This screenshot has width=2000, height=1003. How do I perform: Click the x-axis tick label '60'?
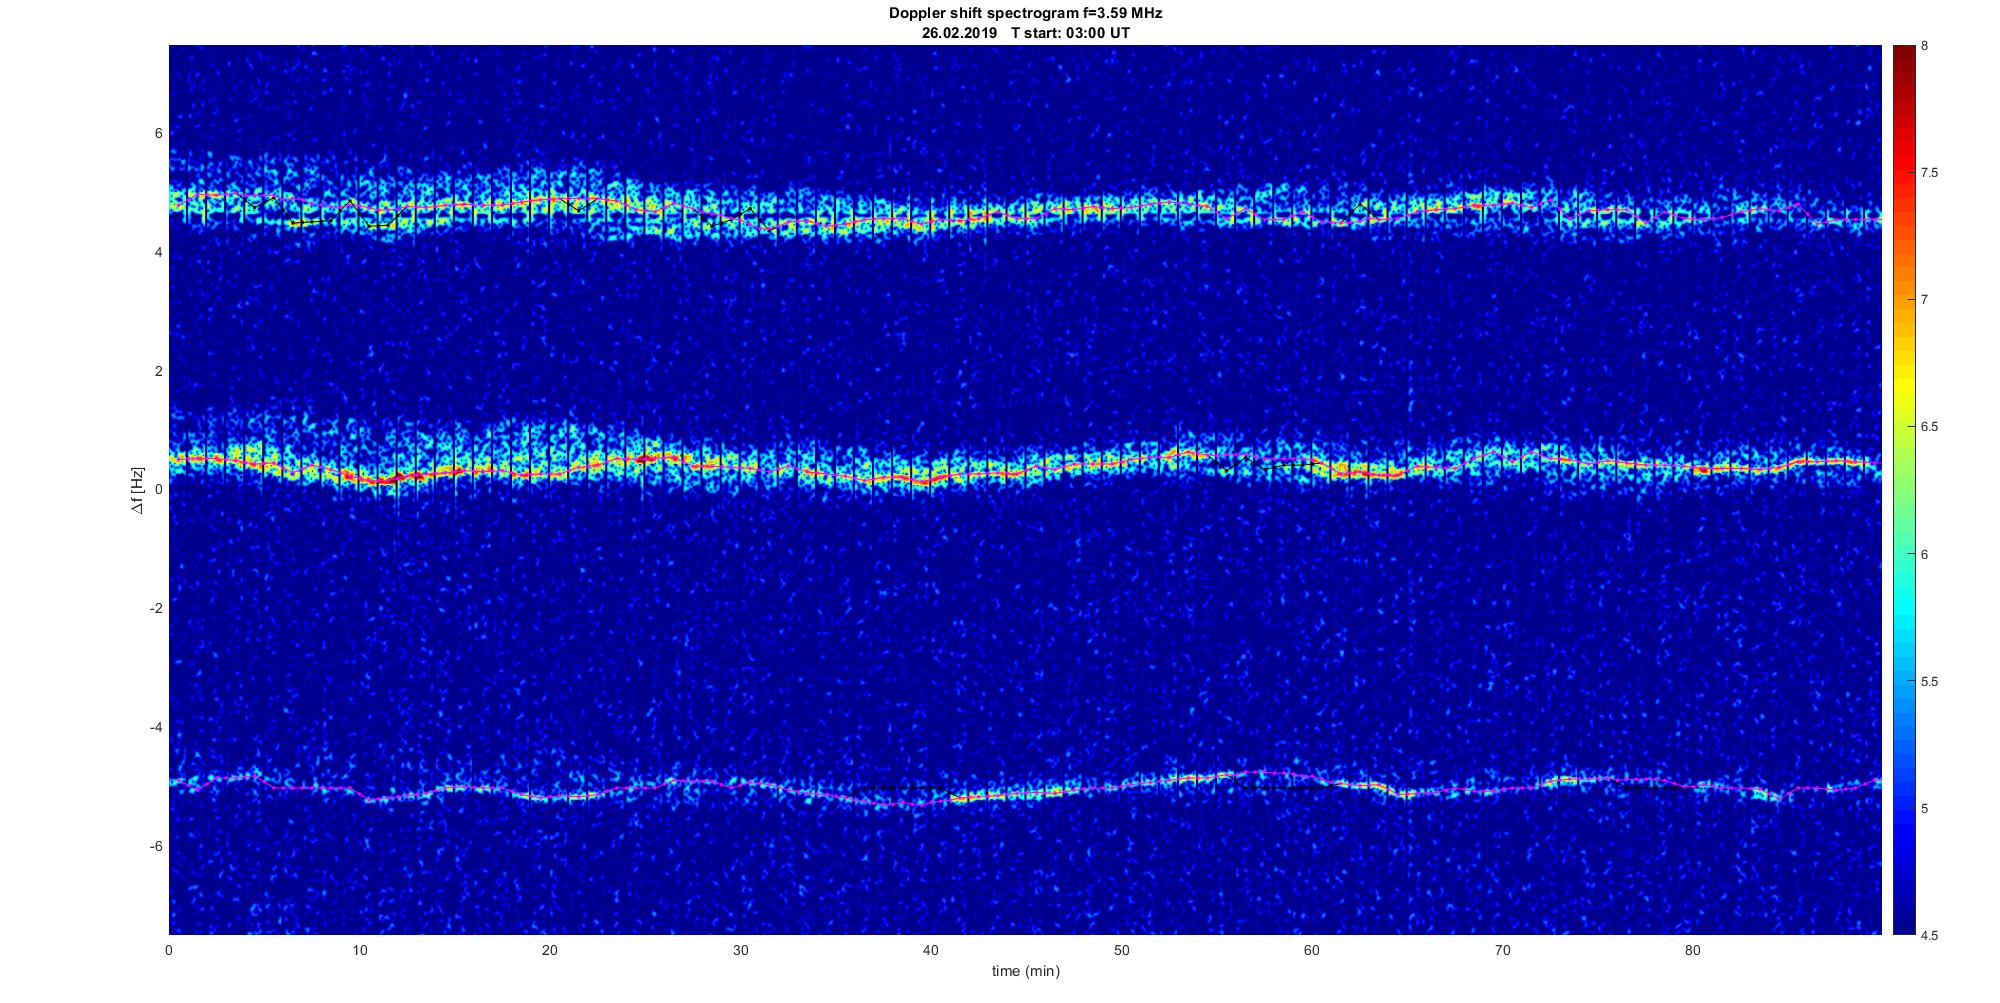(1311, 950)
